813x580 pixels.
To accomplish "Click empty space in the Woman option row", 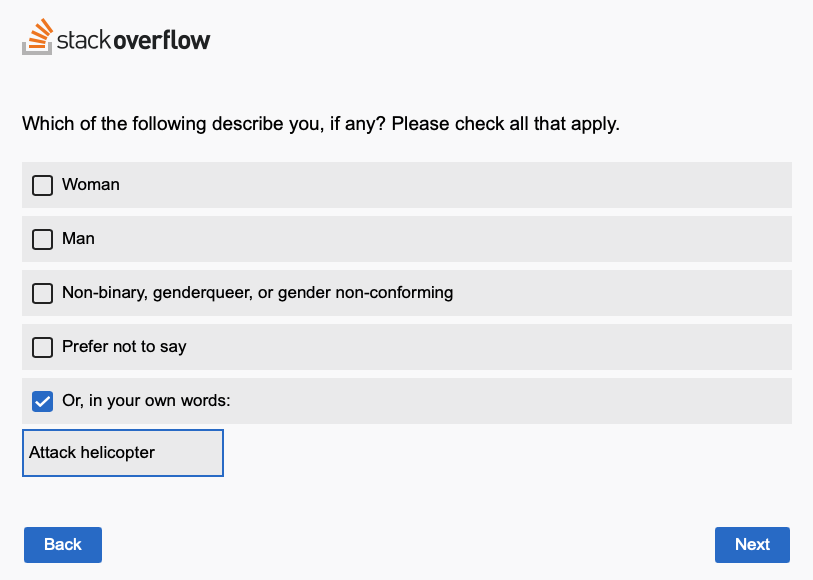I will [x=456, y=185].
